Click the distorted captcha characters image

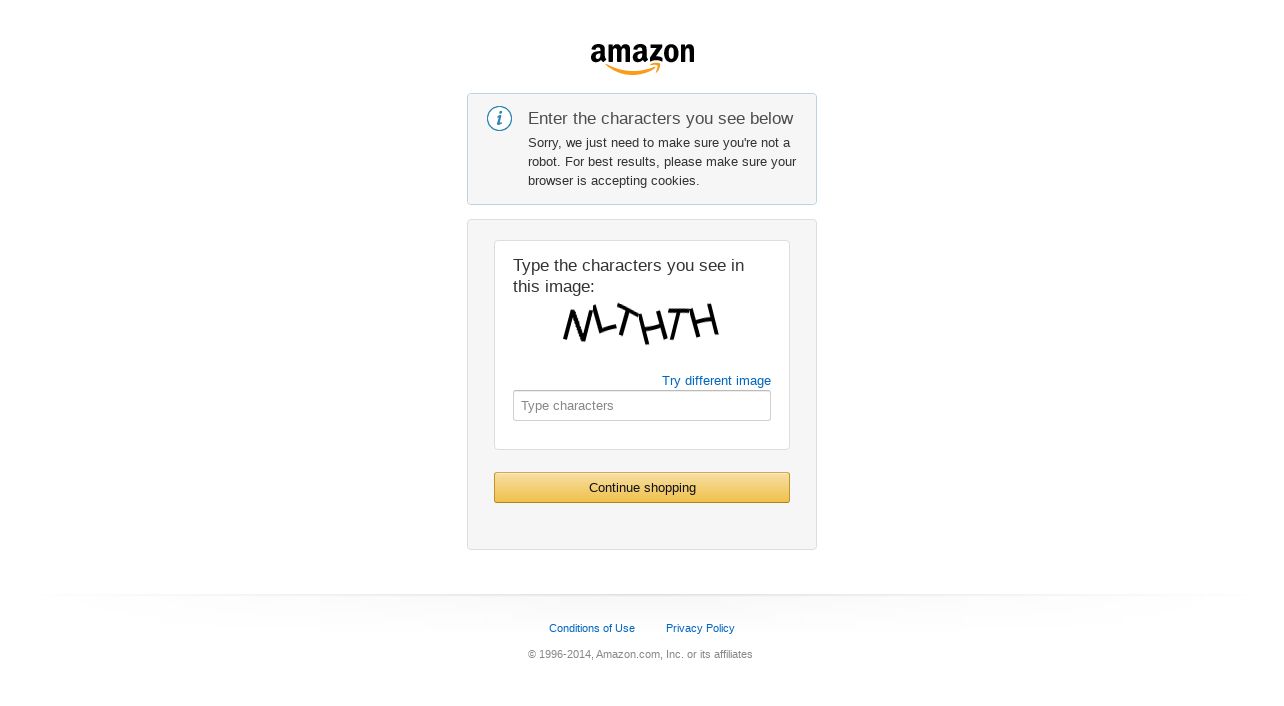[x=641, y=323]
